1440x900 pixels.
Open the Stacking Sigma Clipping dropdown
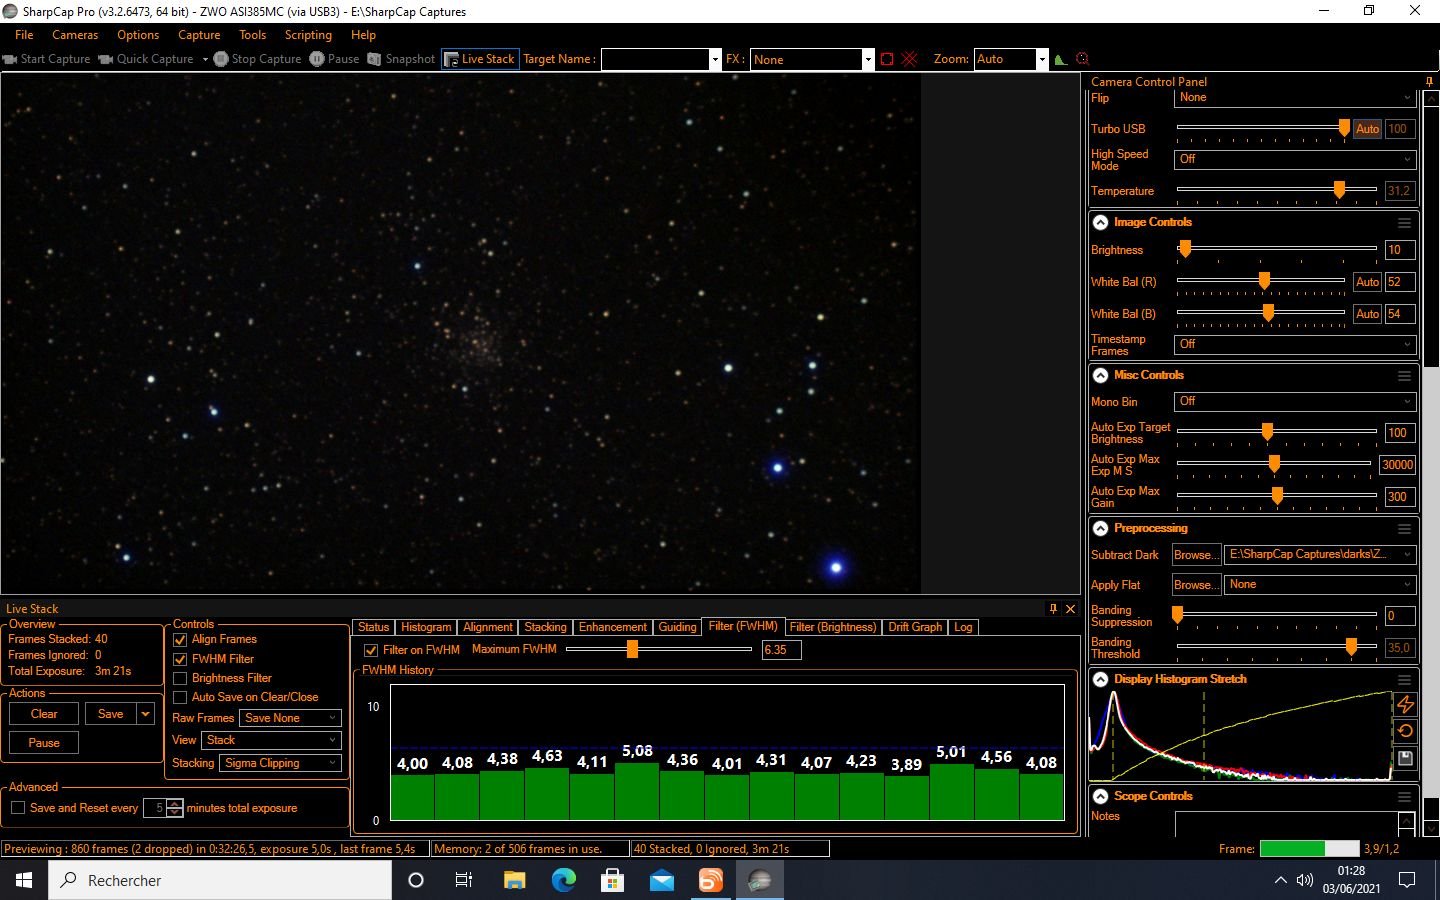point(281,763)
